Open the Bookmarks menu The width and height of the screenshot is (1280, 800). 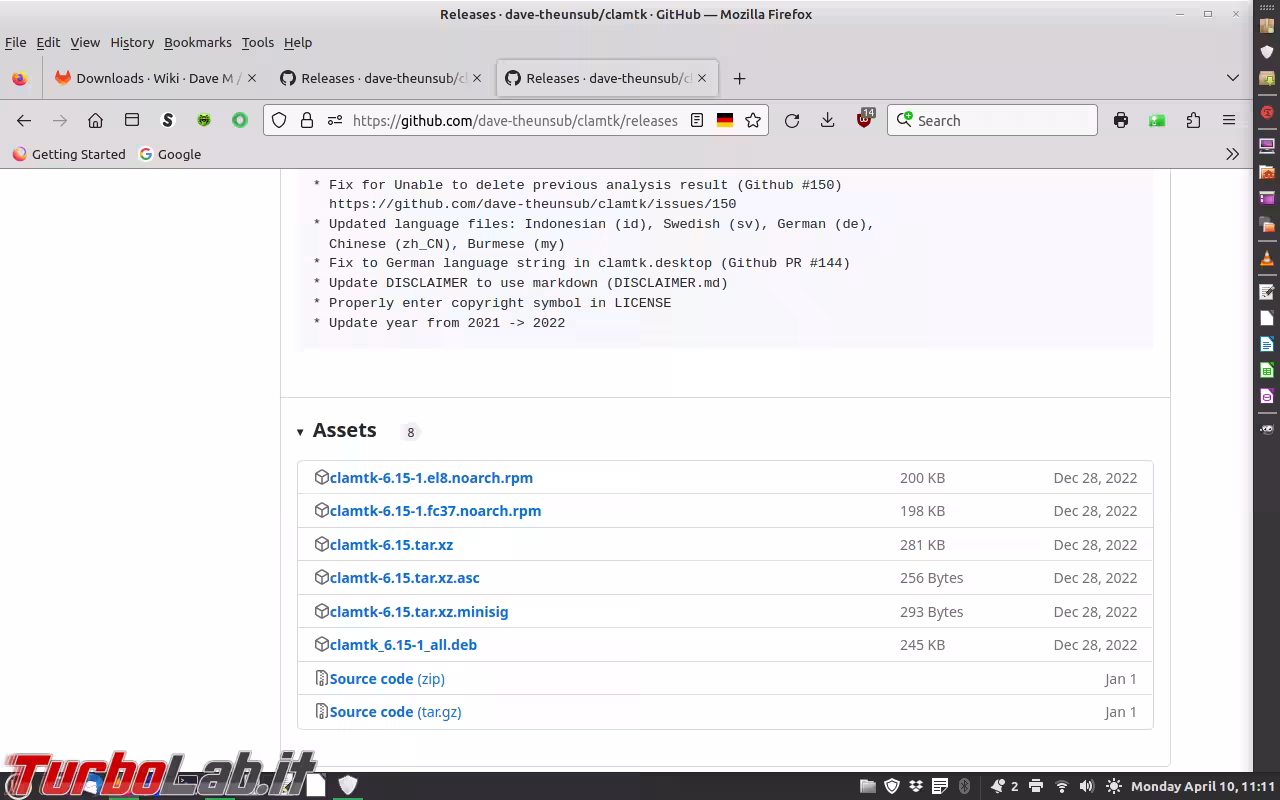pos(197,42)
